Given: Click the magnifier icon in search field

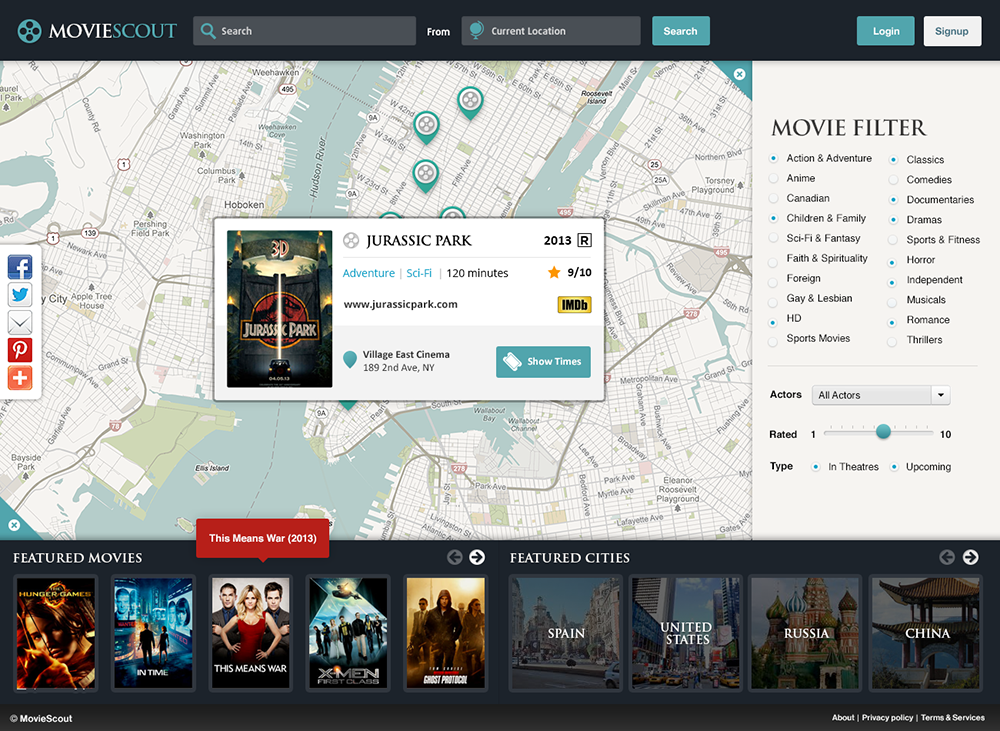Looking at the screenshot, I should 207,31.
